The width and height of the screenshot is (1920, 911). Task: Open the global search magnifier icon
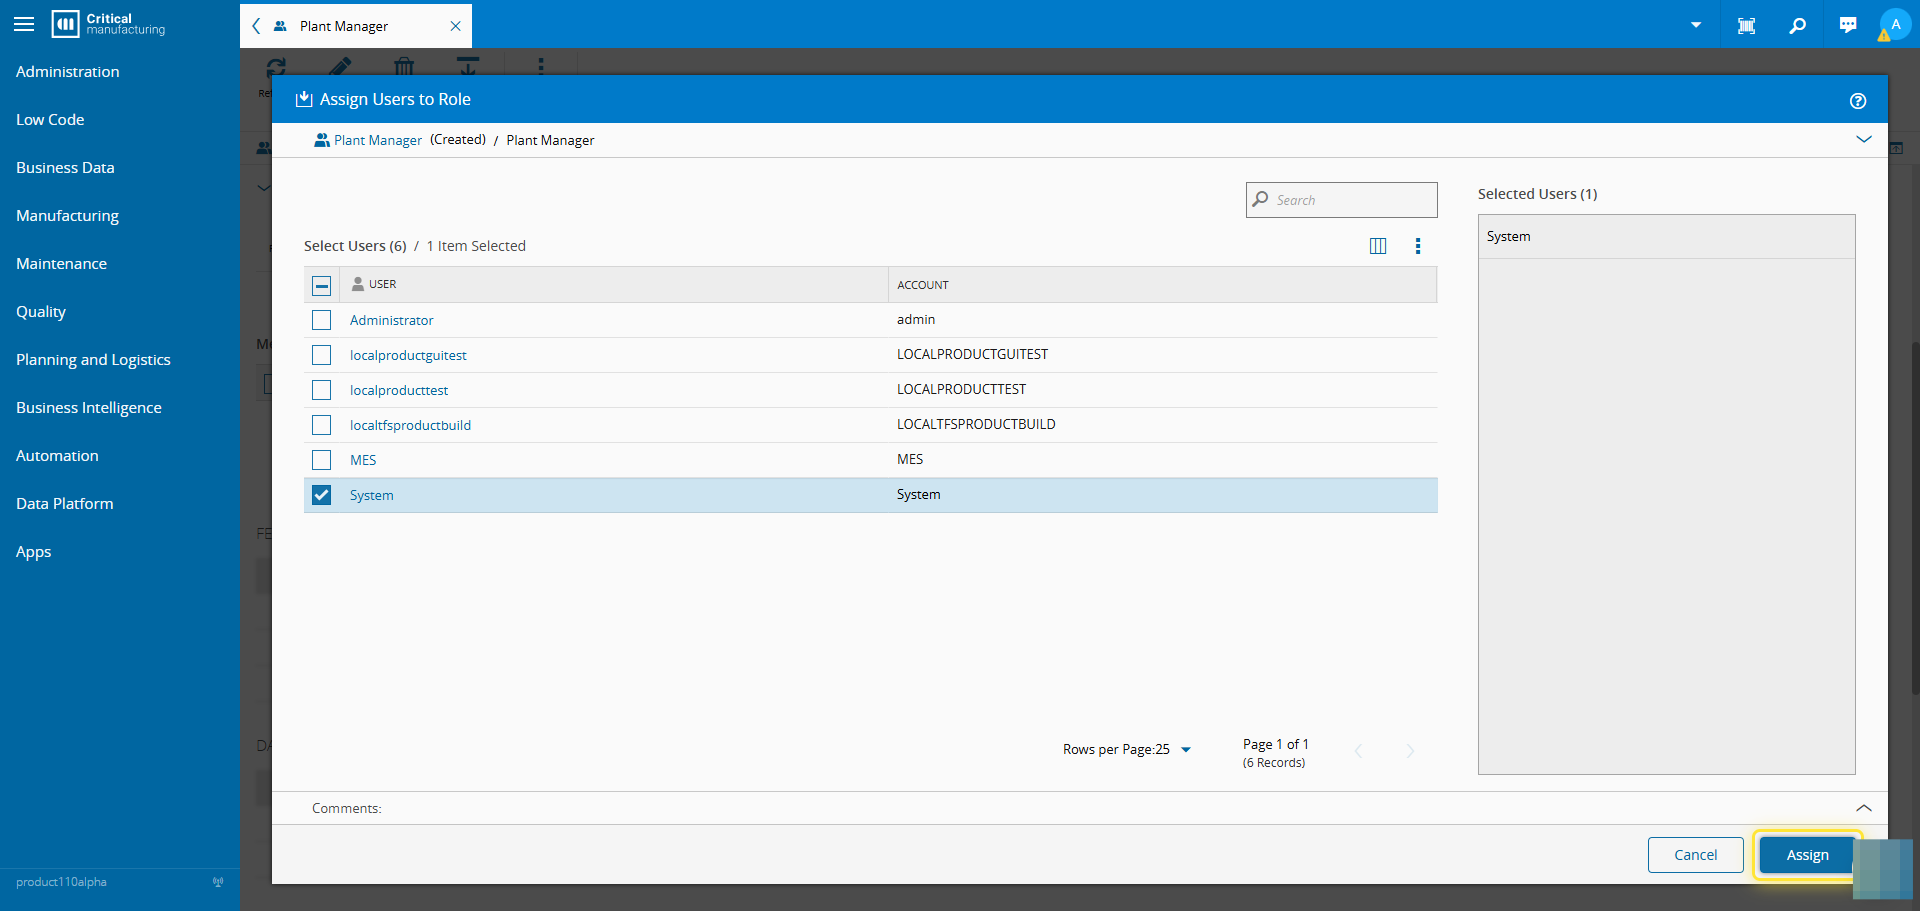(1797, 25)
